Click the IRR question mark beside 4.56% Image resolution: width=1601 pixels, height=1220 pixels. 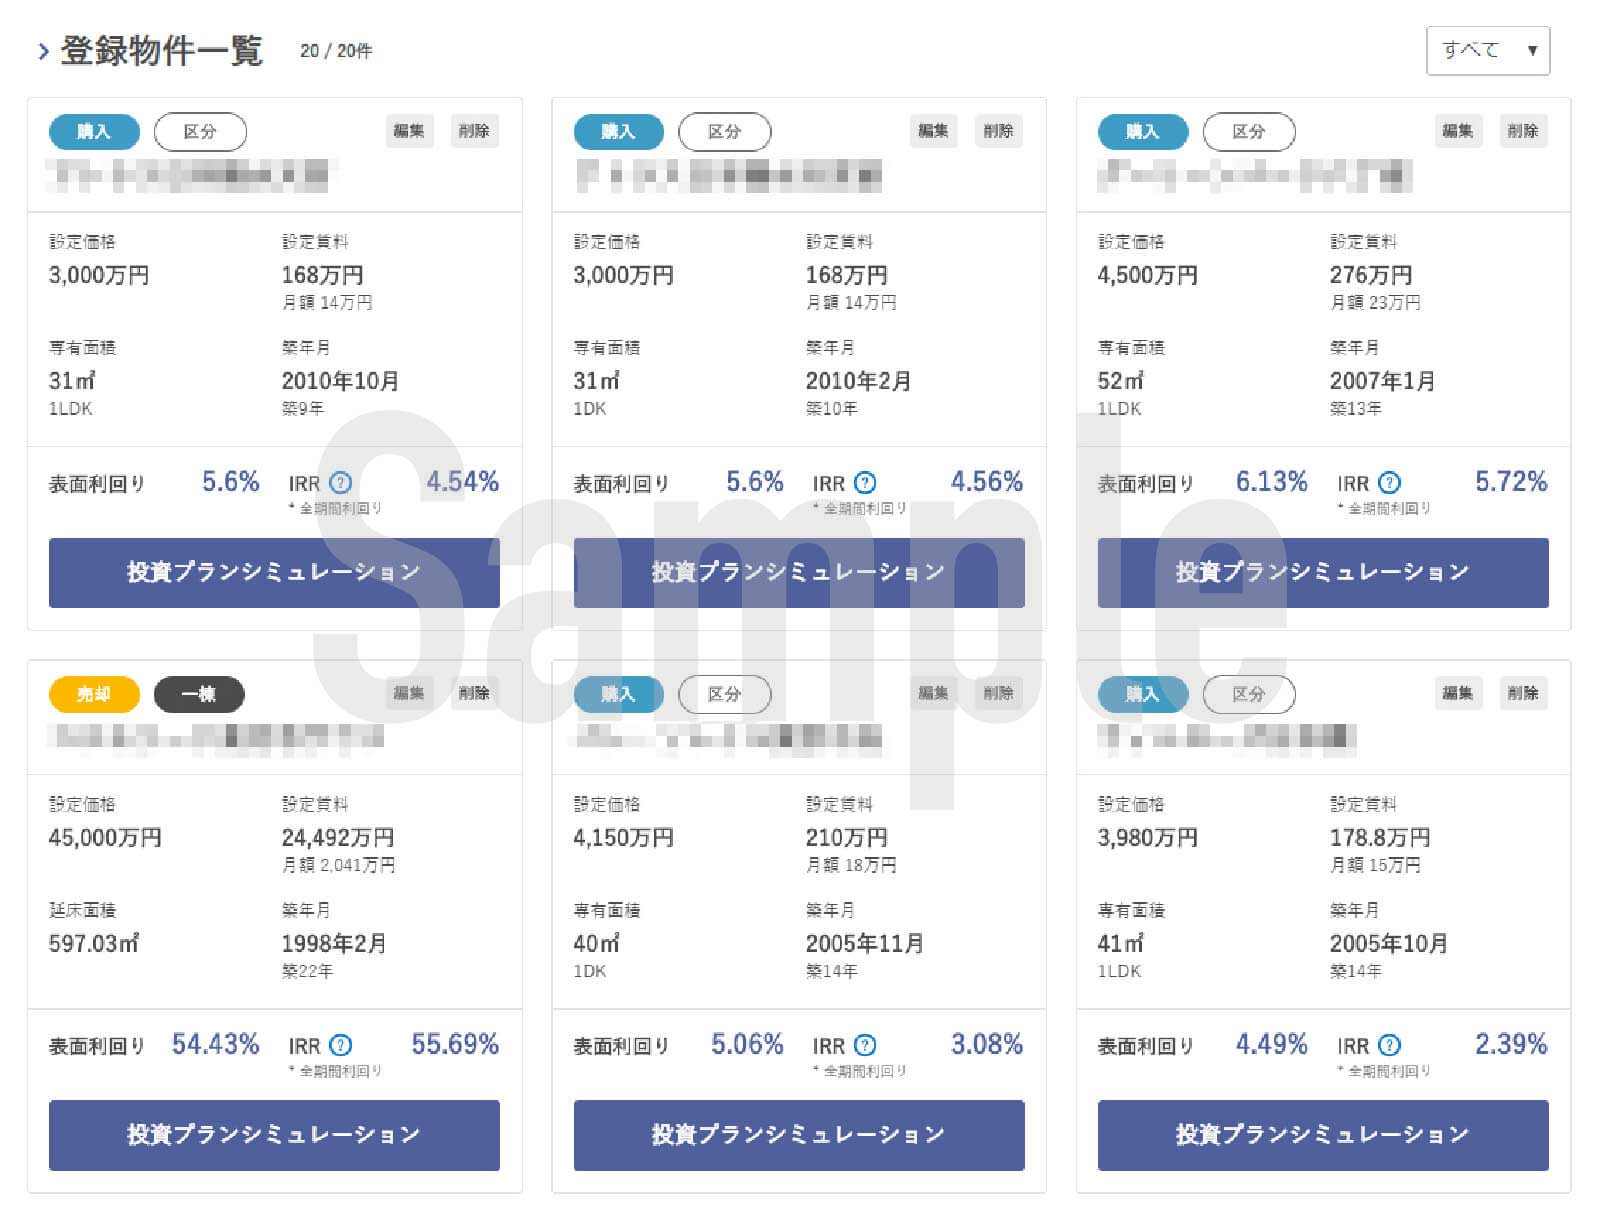[x=865, y=483]
